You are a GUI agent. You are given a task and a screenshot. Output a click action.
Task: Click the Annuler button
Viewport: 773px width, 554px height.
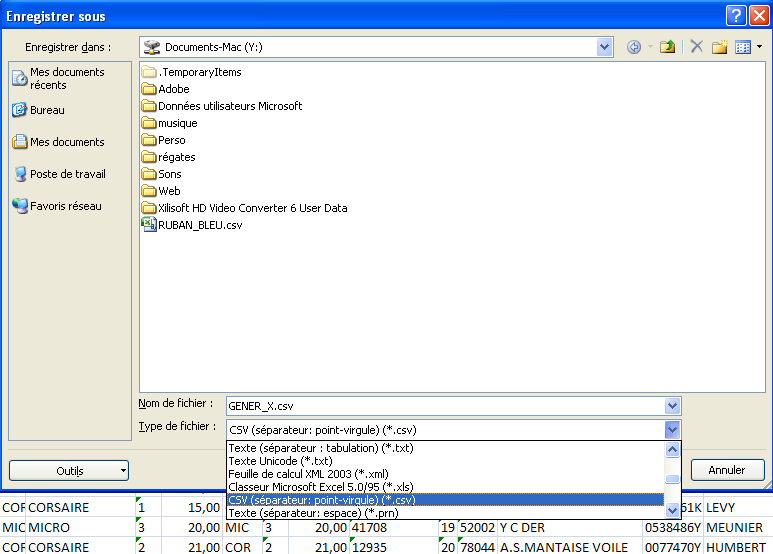coord(728,470)
